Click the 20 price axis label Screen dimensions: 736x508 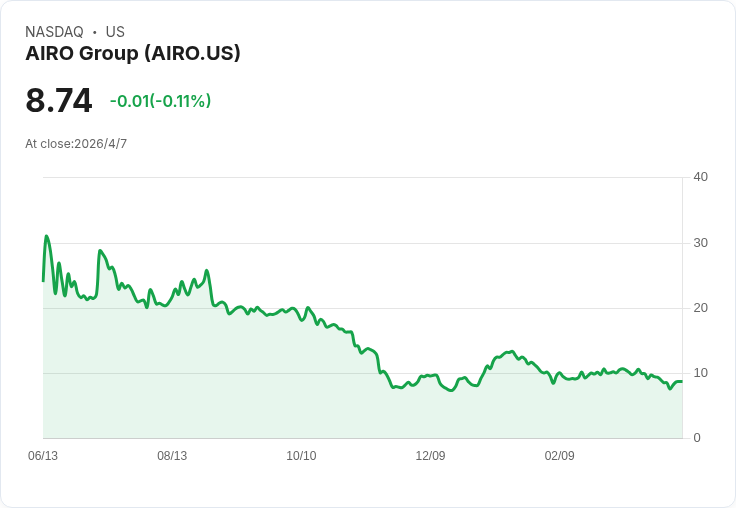tap(700, 308)
